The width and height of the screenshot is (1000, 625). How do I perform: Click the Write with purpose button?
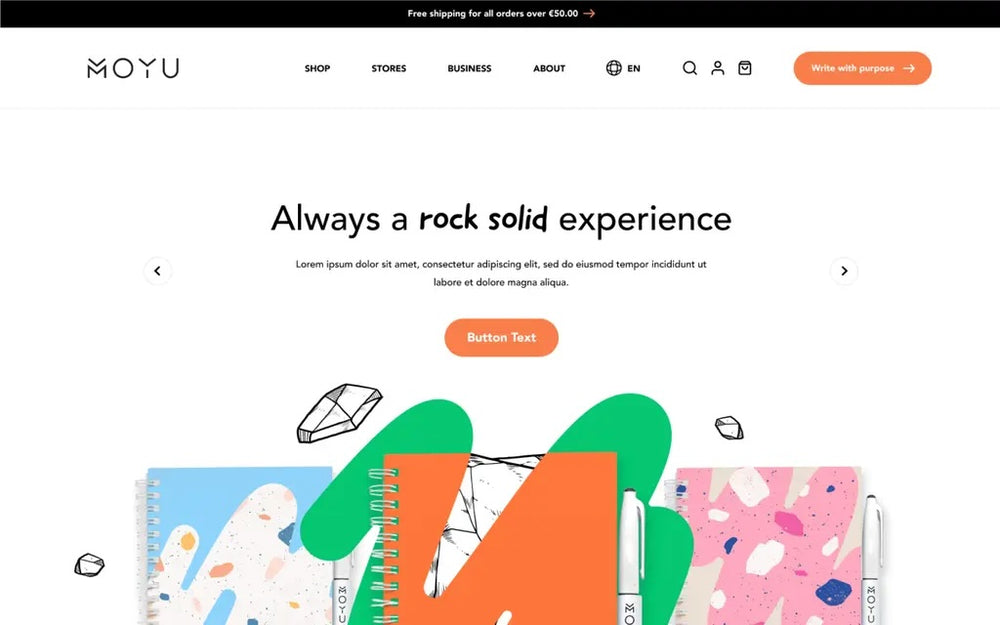pos(862,68)
